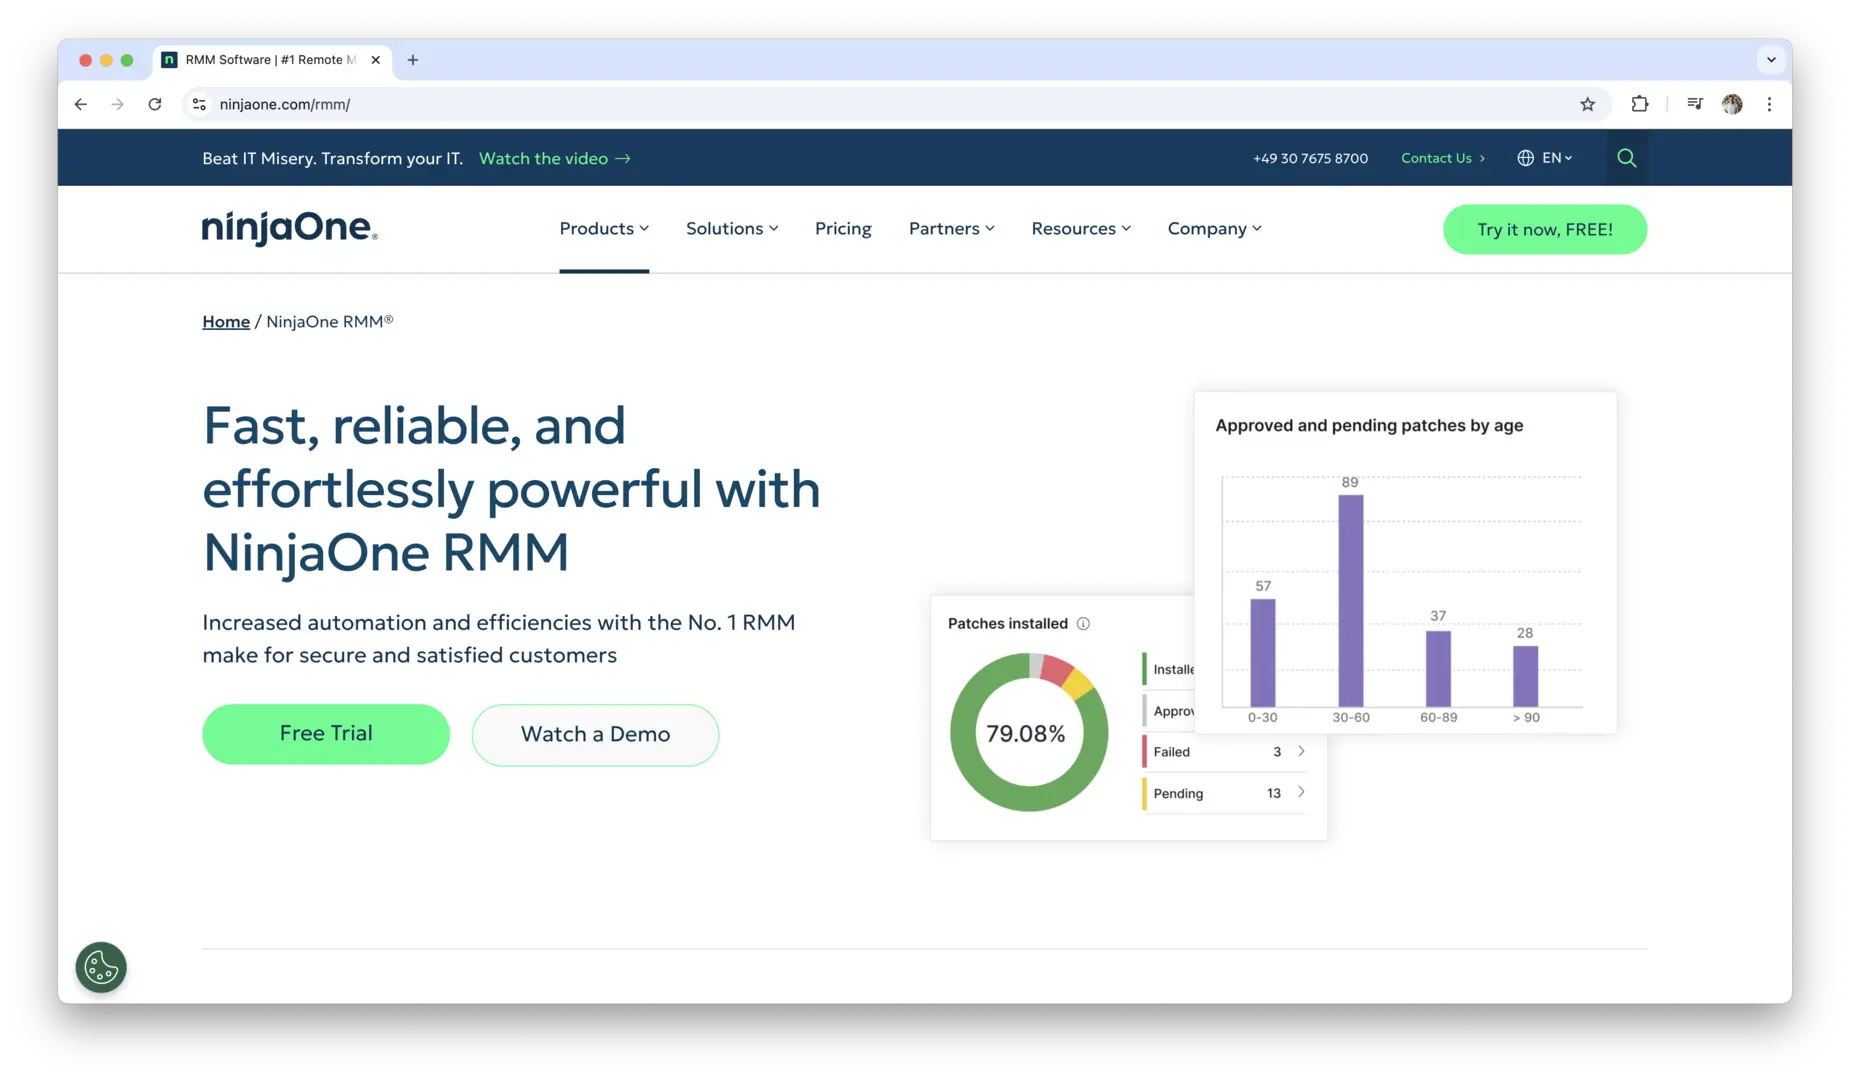Click the 30-60 bar in the chart
The width and height of the screenshot is (1850, 1080).
pos(1350,601)
